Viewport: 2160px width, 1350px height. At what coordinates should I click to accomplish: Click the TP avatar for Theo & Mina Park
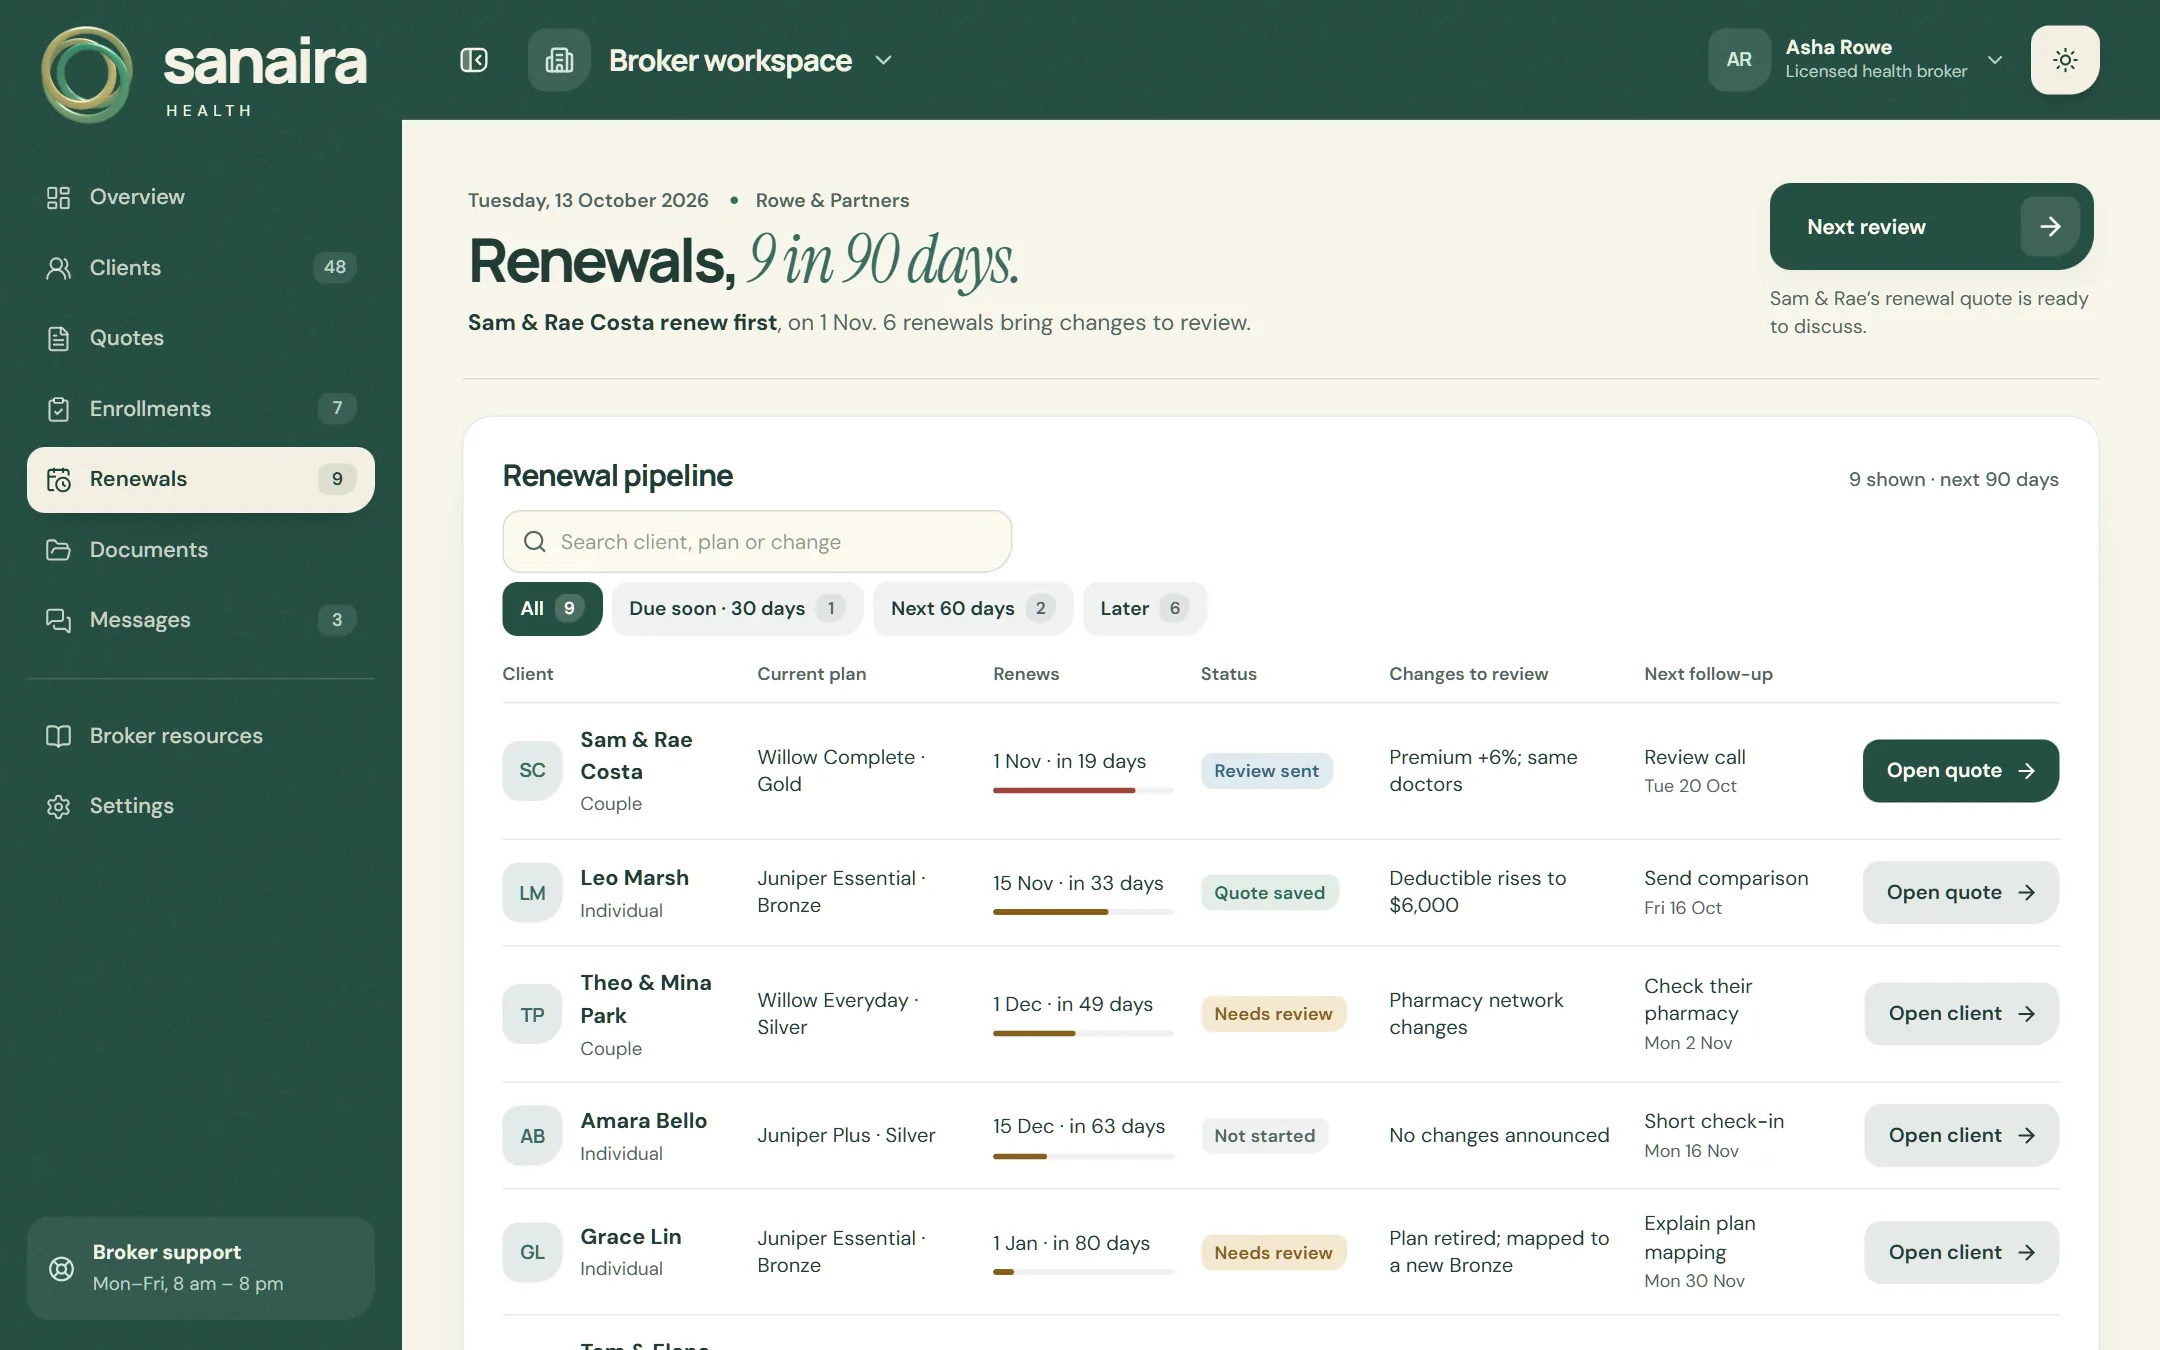point(532,1015)
